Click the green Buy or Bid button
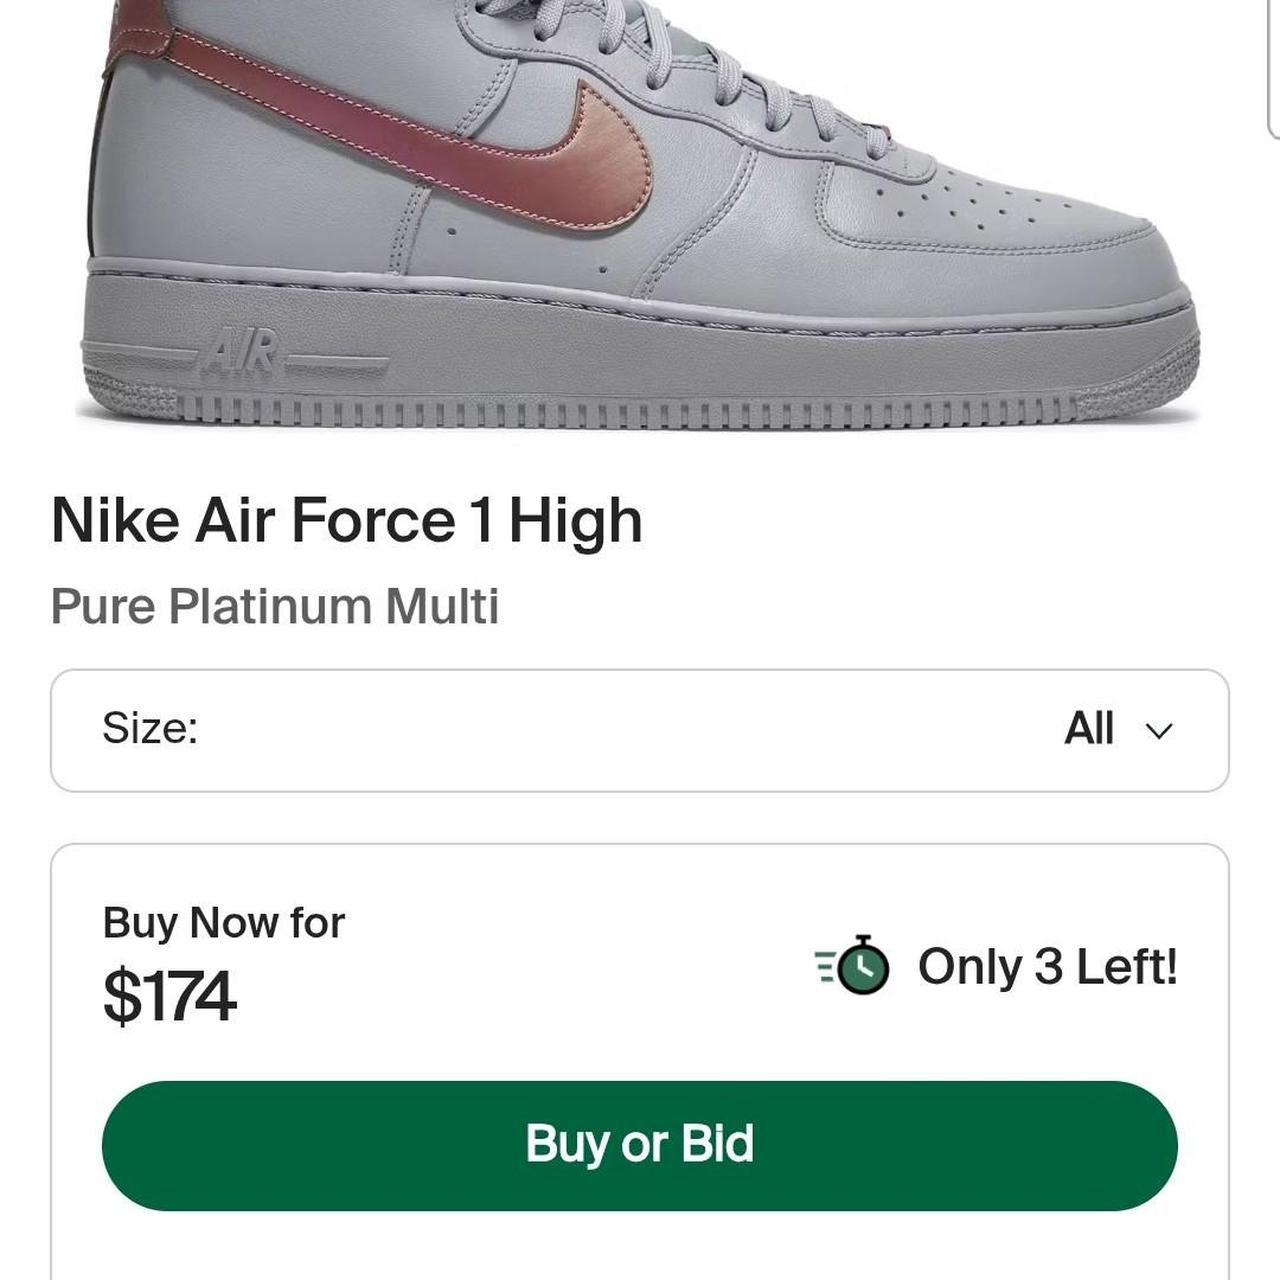 tap(640, 1145)
